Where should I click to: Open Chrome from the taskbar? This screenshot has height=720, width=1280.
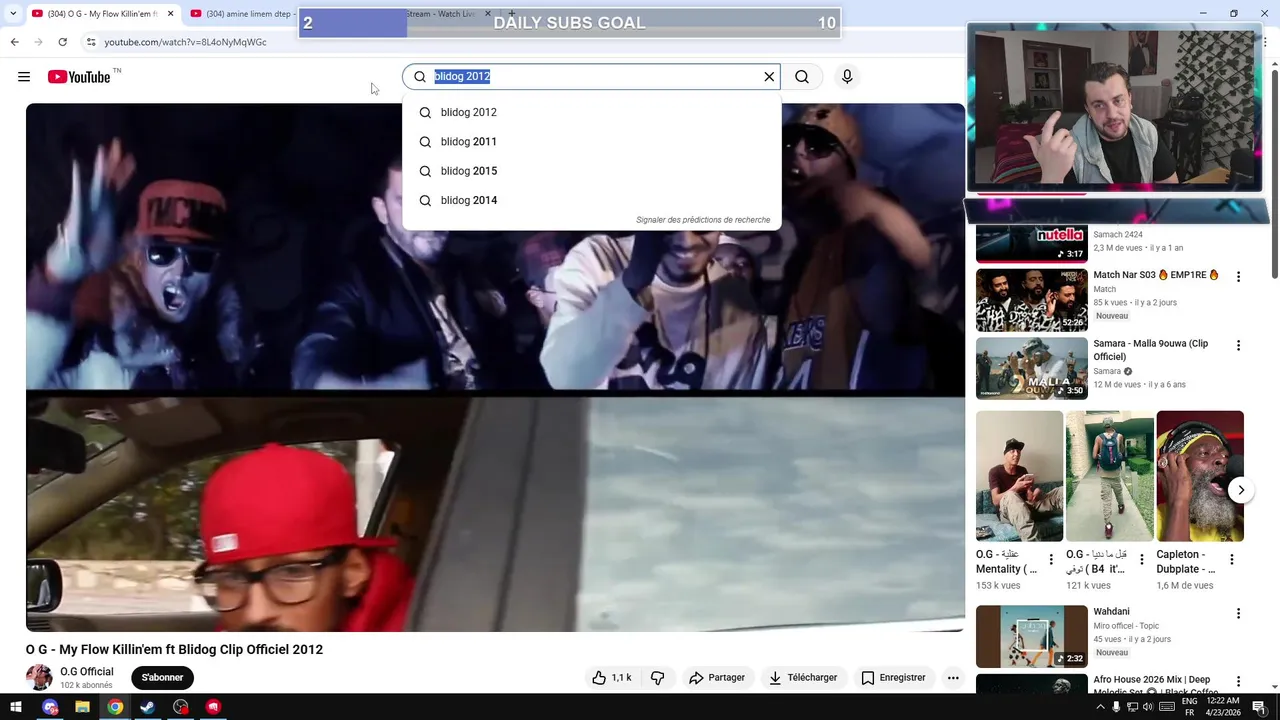coord(115,707)
